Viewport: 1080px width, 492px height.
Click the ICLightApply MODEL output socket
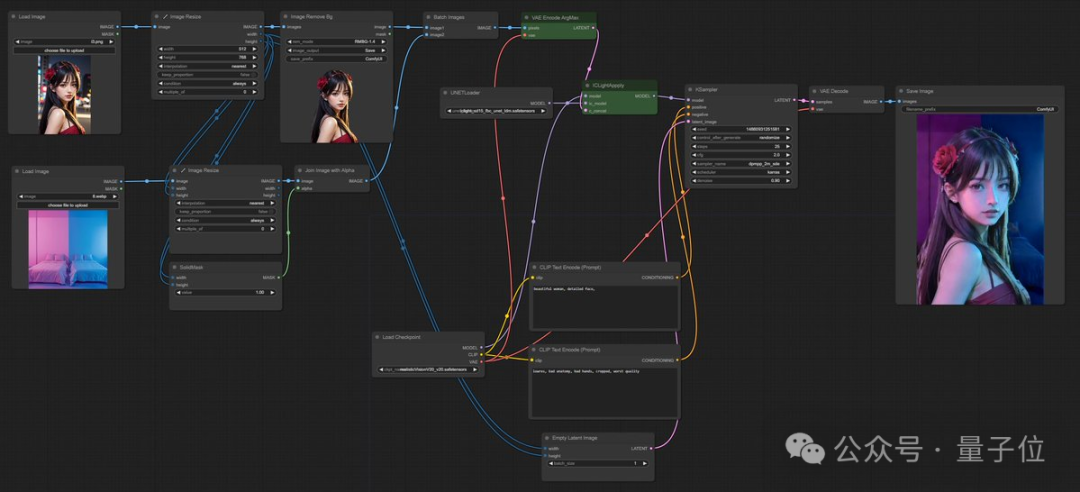pyautogui.click(x=653, y=96)
